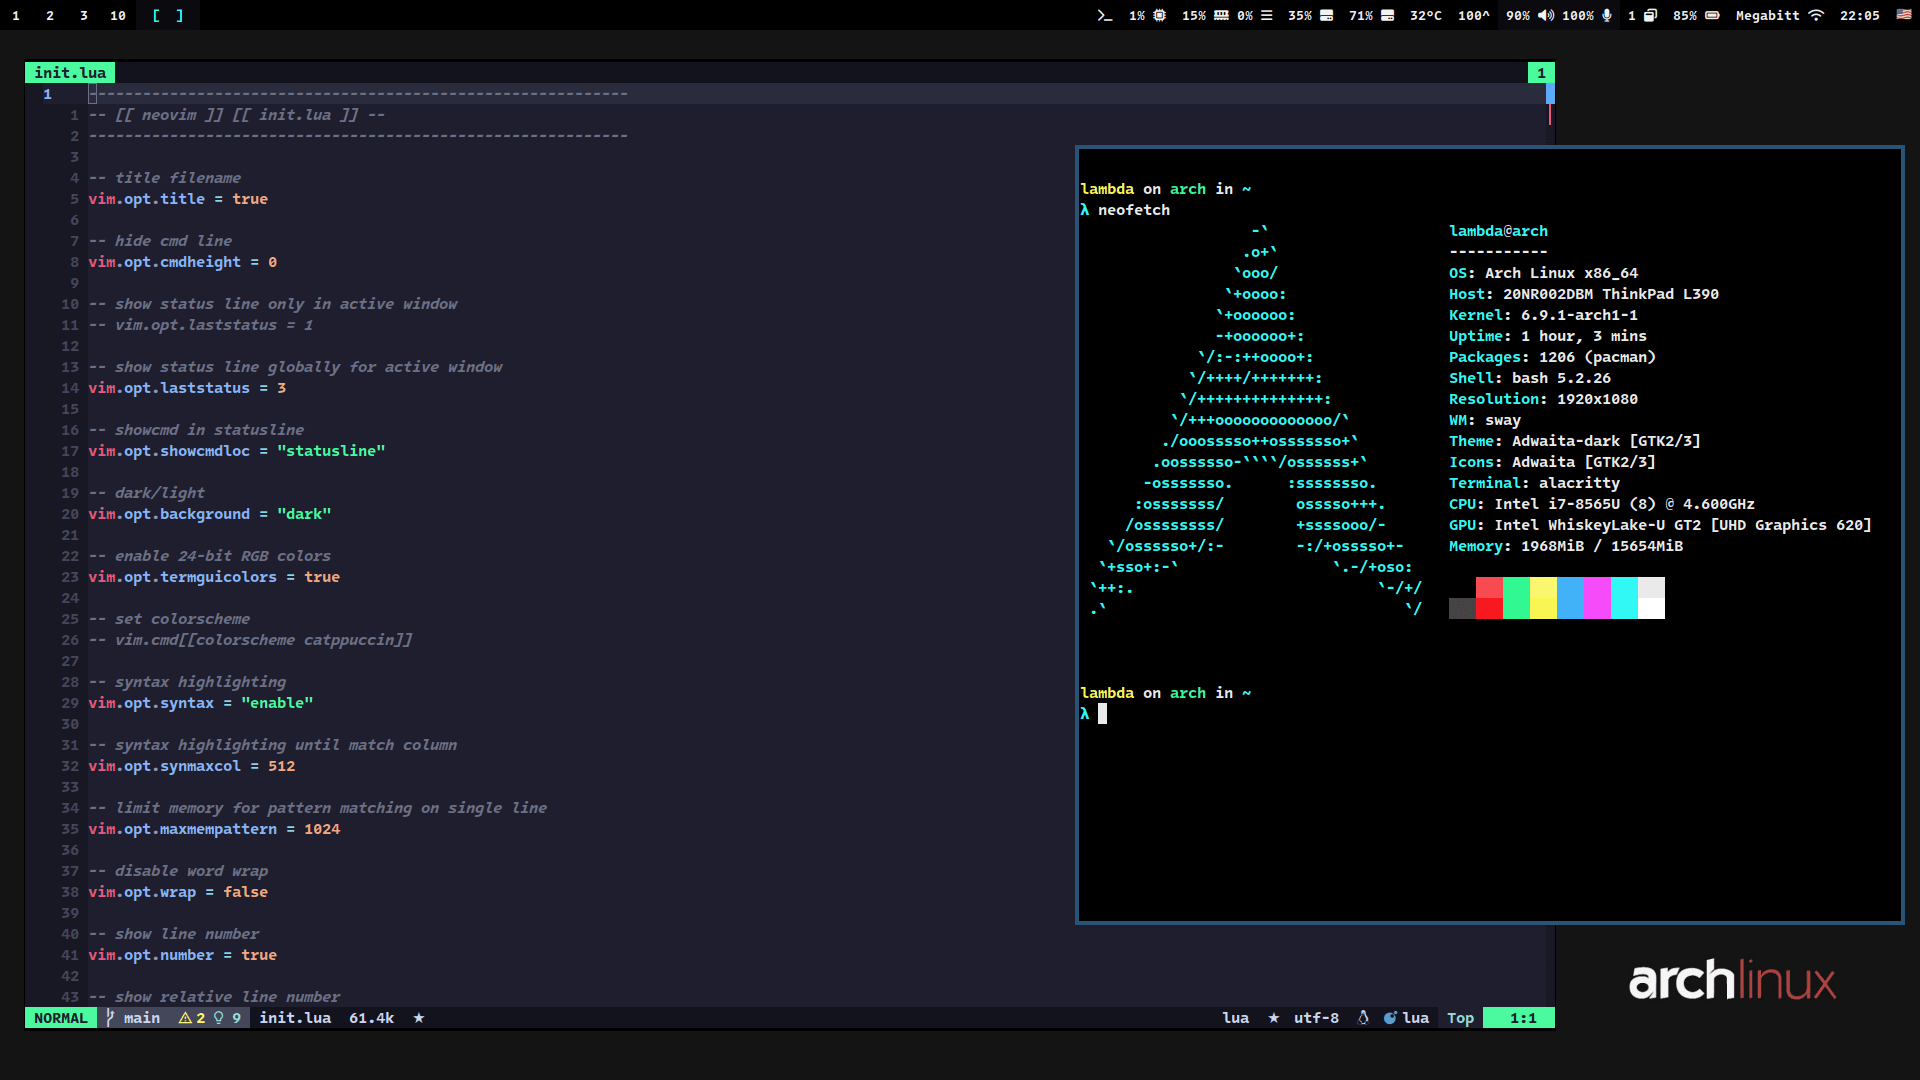
Task: Click the "statusline" string value
Action: point(331,451)
